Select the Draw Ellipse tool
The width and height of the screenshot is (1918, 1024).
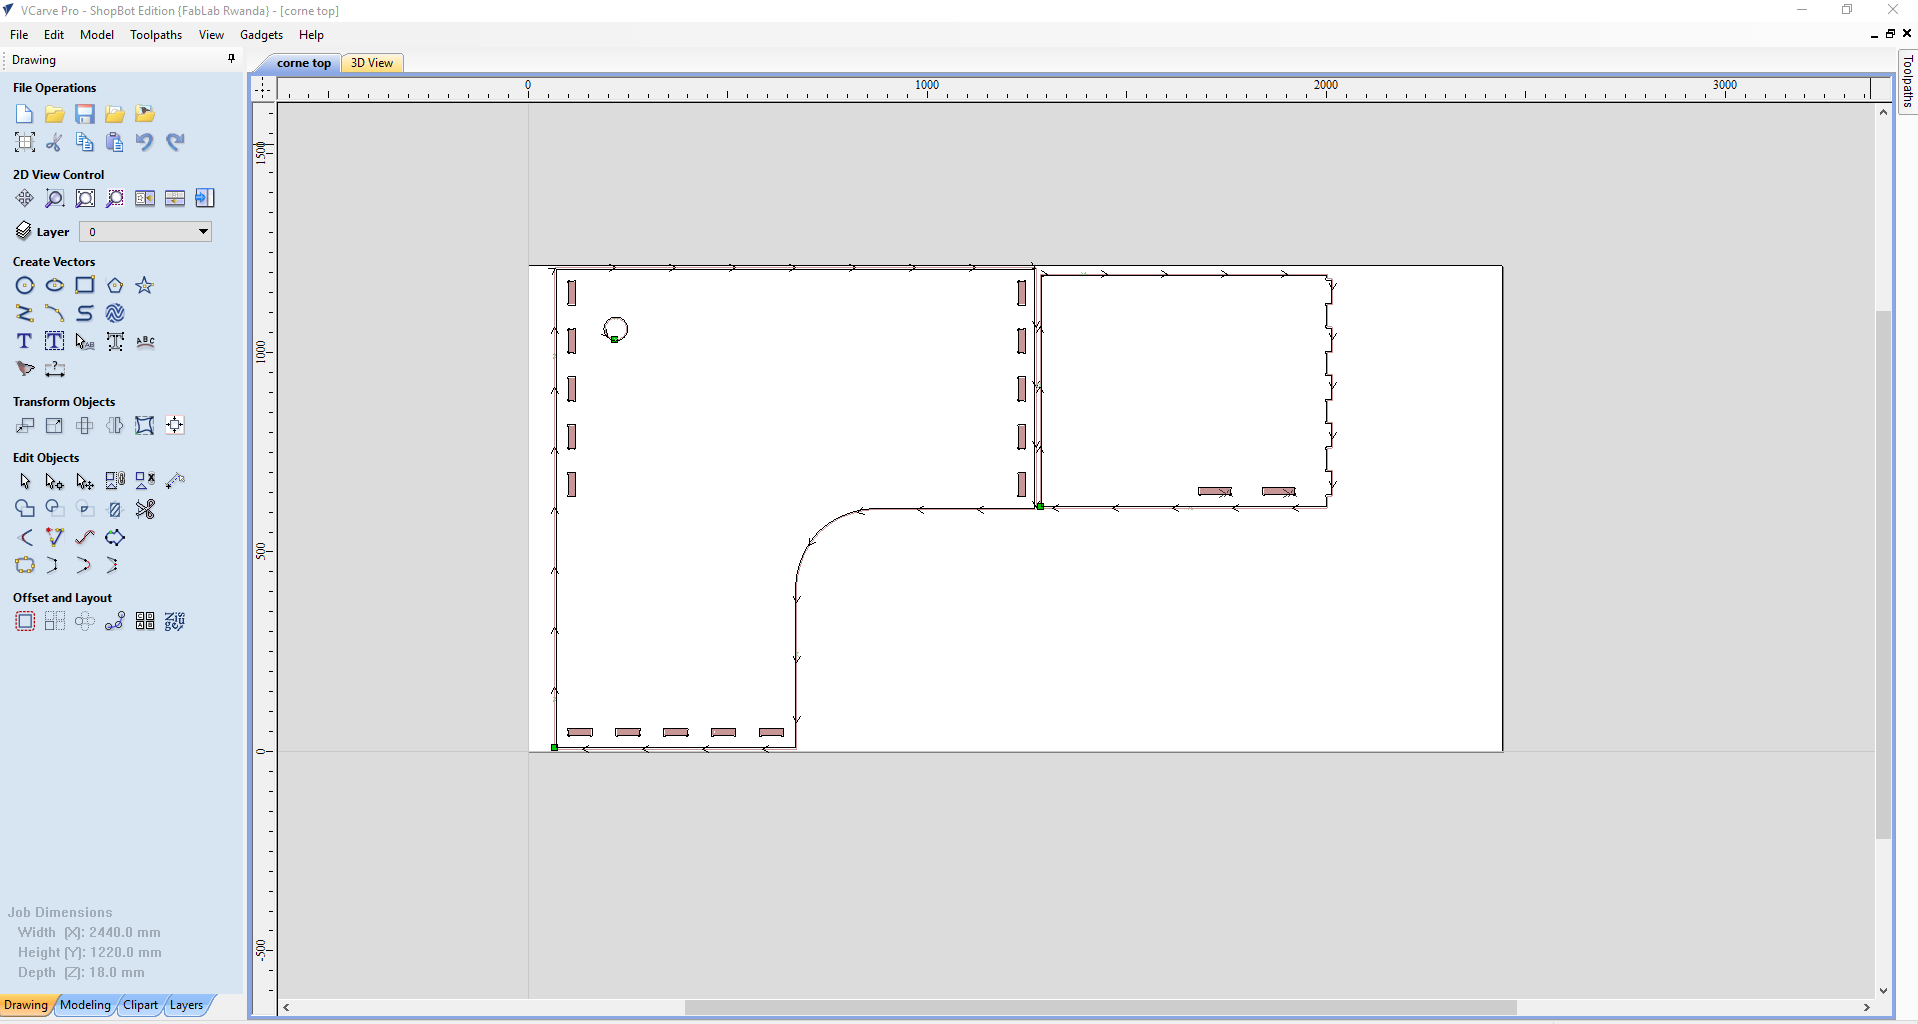click(54, 285)
